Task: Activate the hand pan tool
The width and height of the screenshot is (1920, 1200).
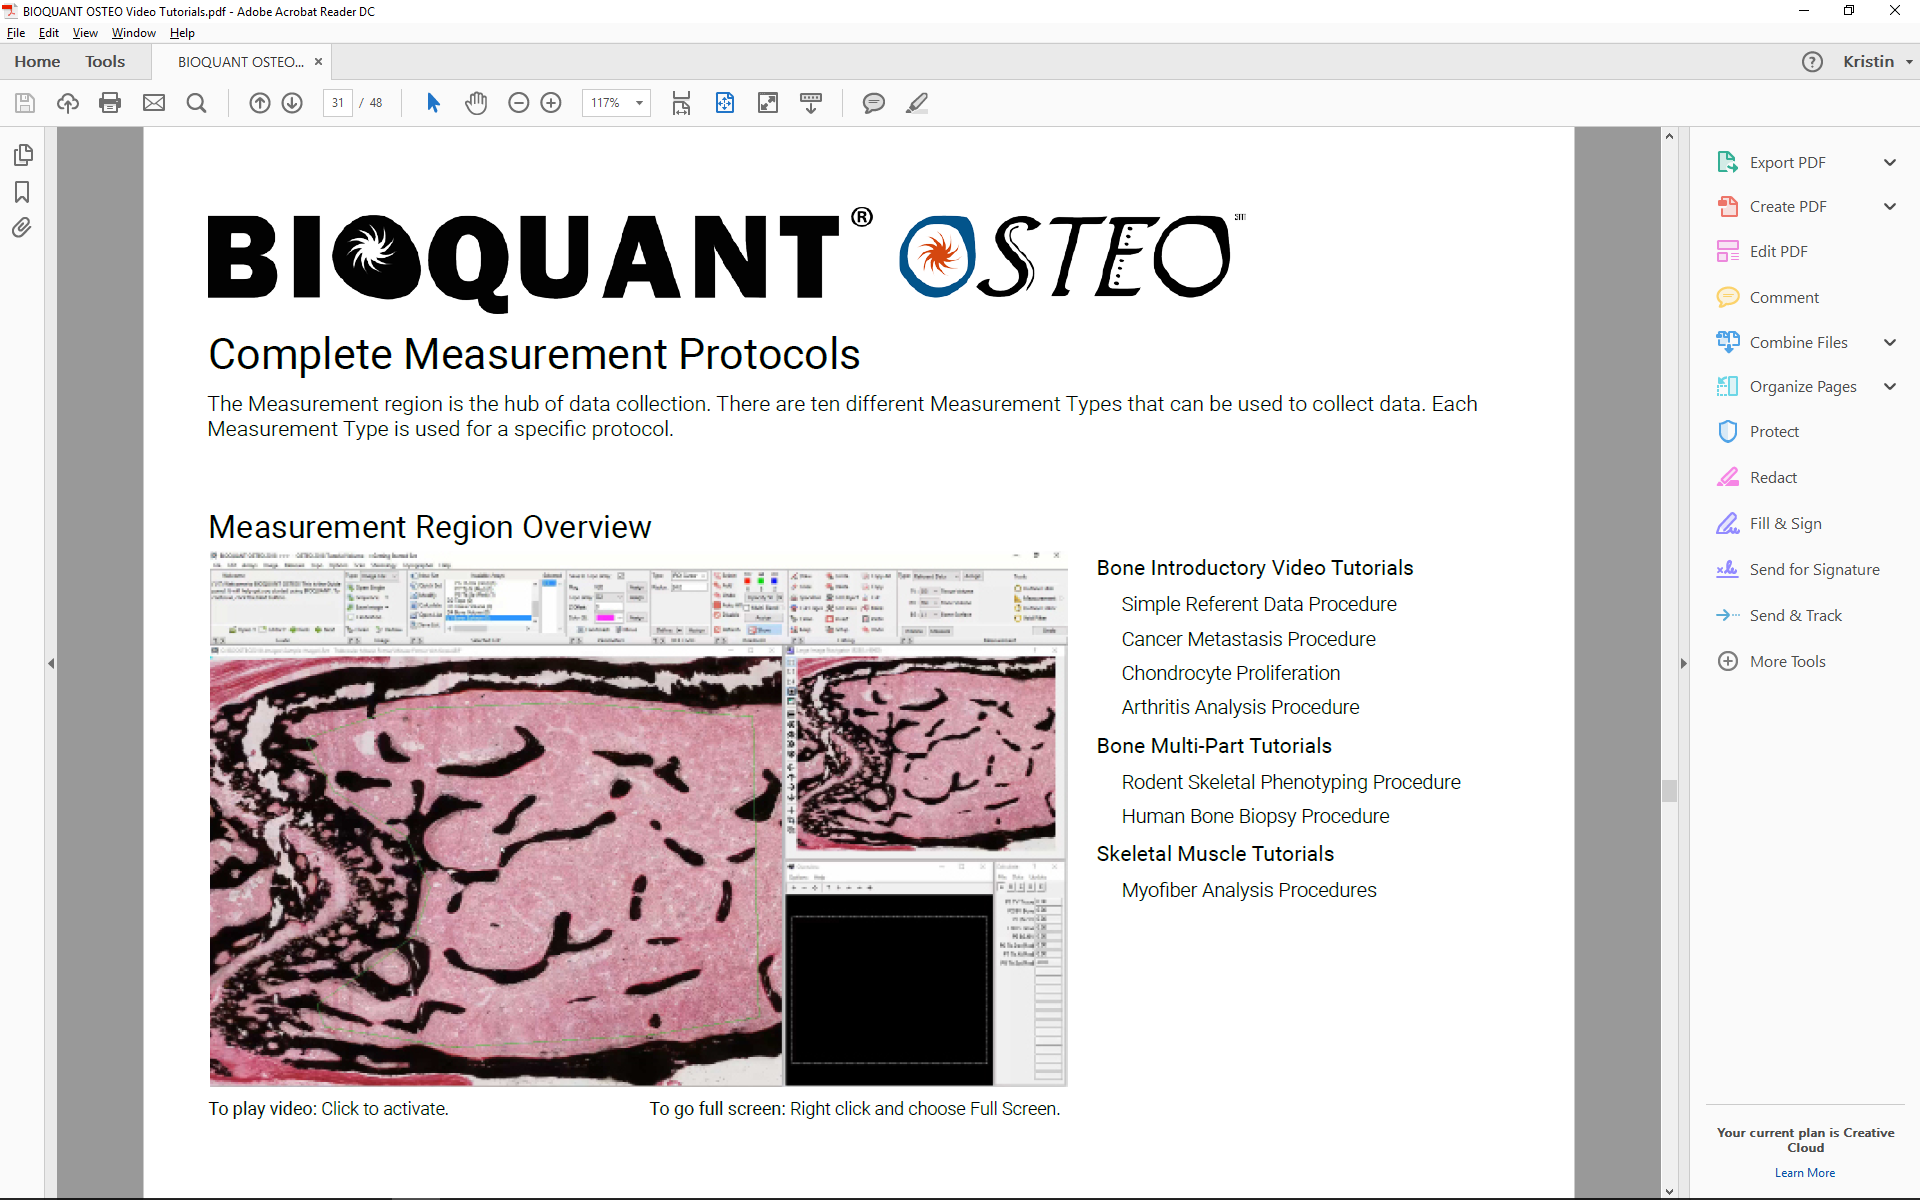Action: 476,103
